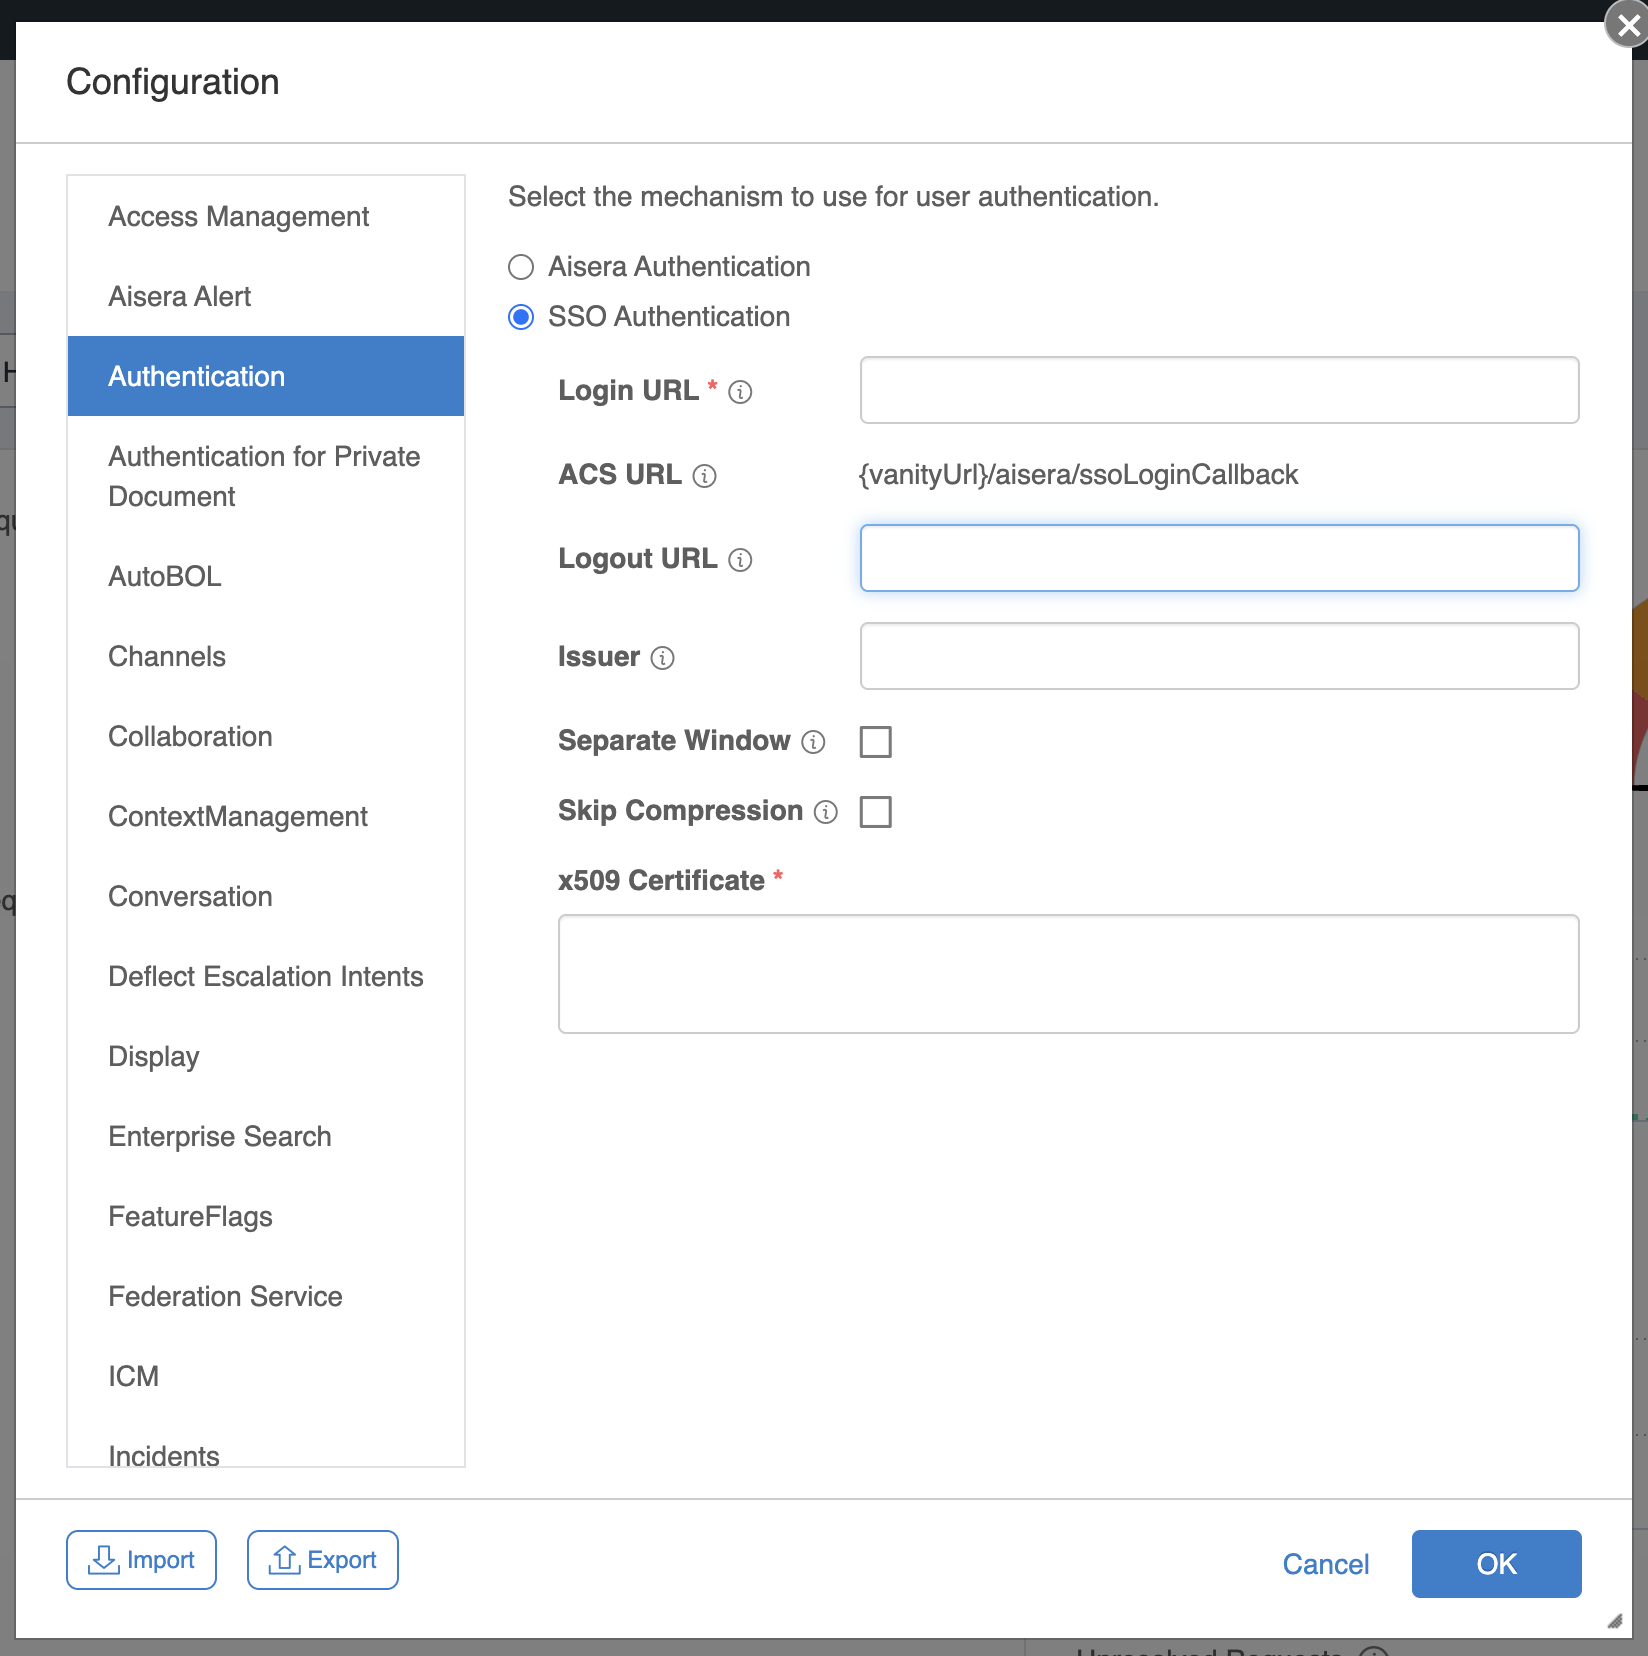Click the Skip Compression info icon

point(826,812)
